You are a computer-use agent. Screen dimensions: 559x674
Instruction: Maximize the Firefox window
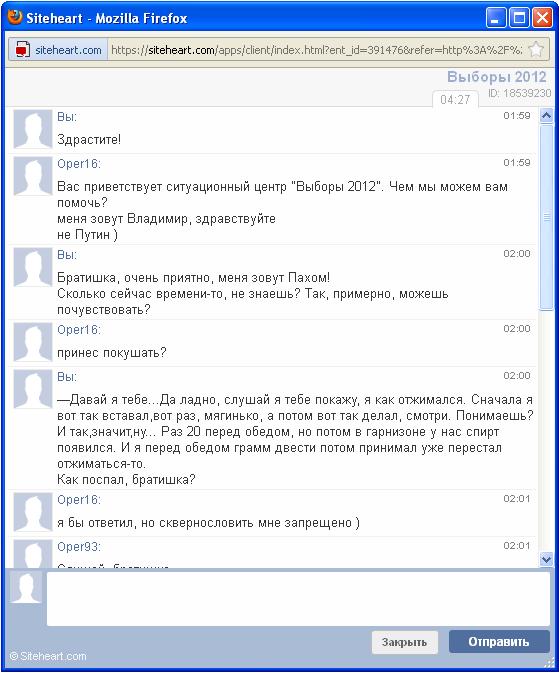pos(519,18)
